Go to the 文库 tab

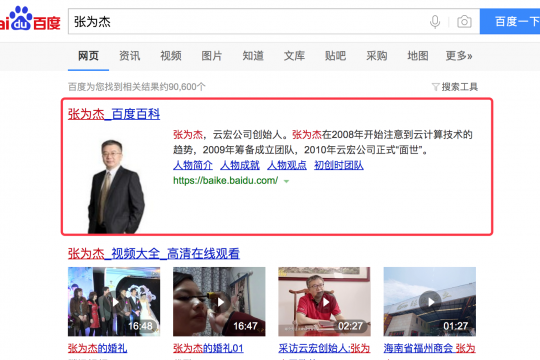[x=294, y=56]
